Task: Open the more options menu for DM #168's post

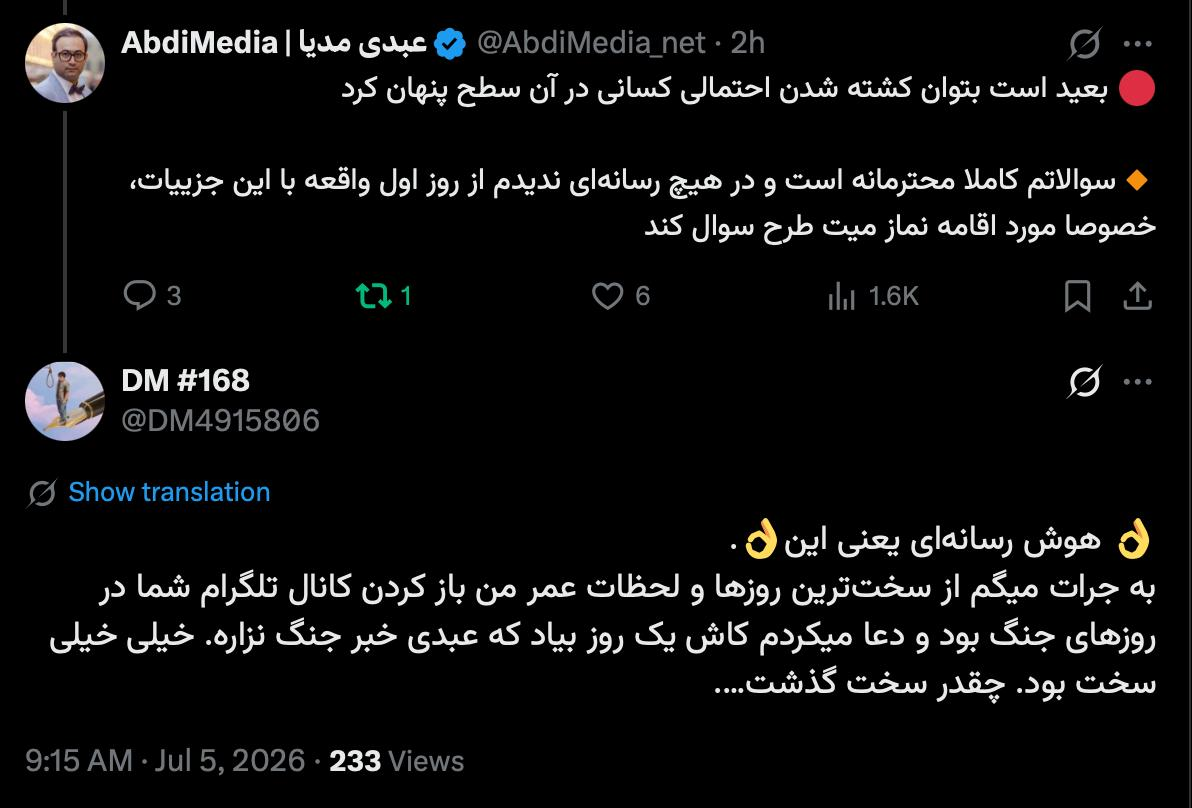Action: 1137,382
